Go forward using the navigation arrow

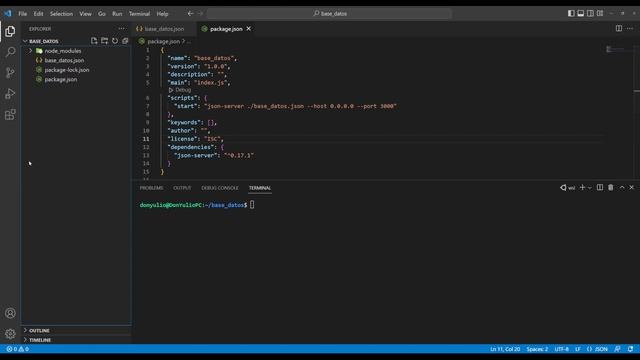(x=200, y=13)
